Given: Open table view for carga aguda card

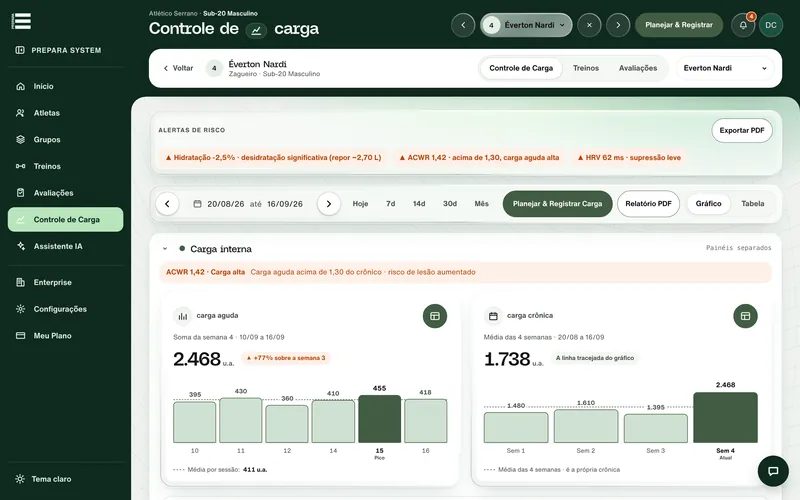Looking at the screenshot, I should [x=435, y=316].
